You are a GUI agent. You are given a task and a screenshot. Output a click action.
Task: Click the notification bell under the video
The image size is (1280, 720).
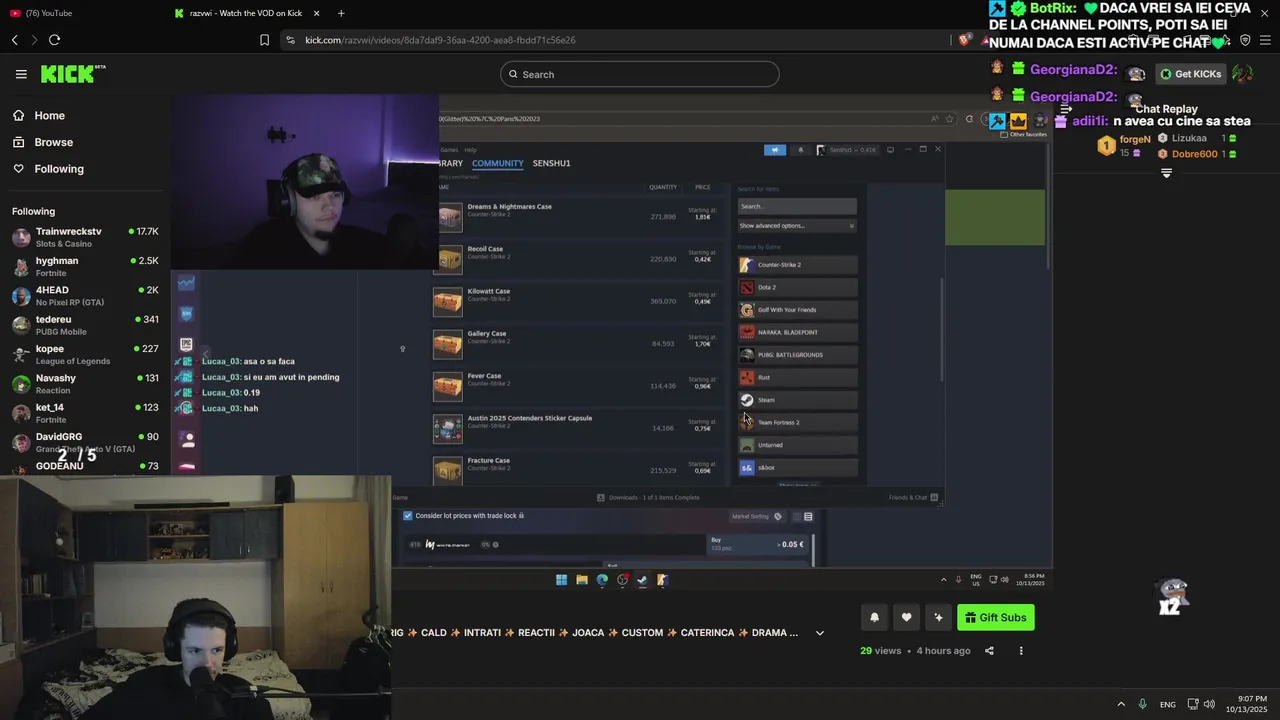pos(874,617)
